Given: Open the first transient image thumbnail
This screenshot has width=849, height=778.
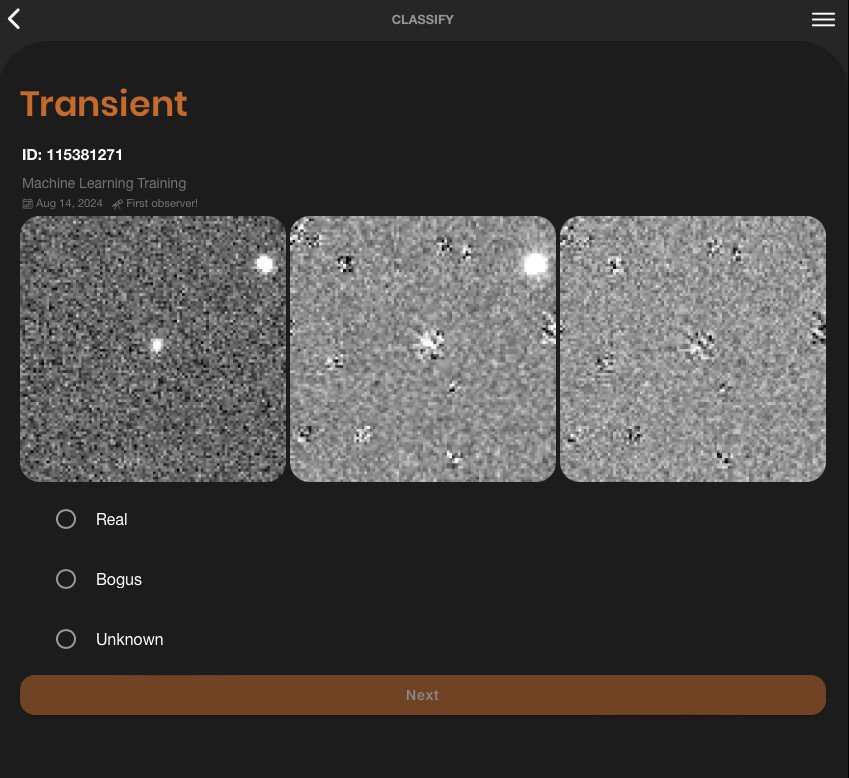Looking at the screenshot, I should click(x=153, y=349).
